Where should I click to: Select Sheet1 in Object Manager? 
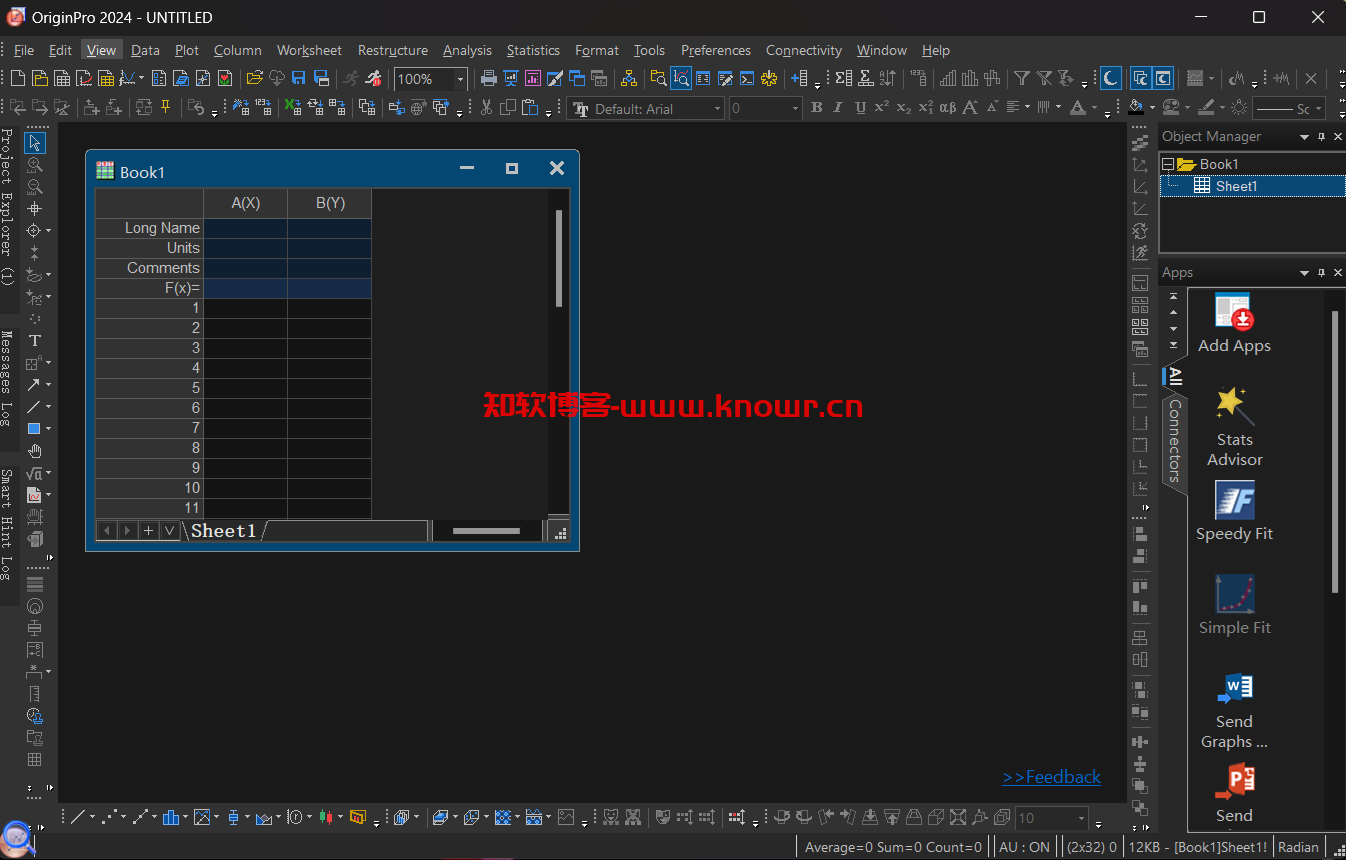[x=1236, y=186]
